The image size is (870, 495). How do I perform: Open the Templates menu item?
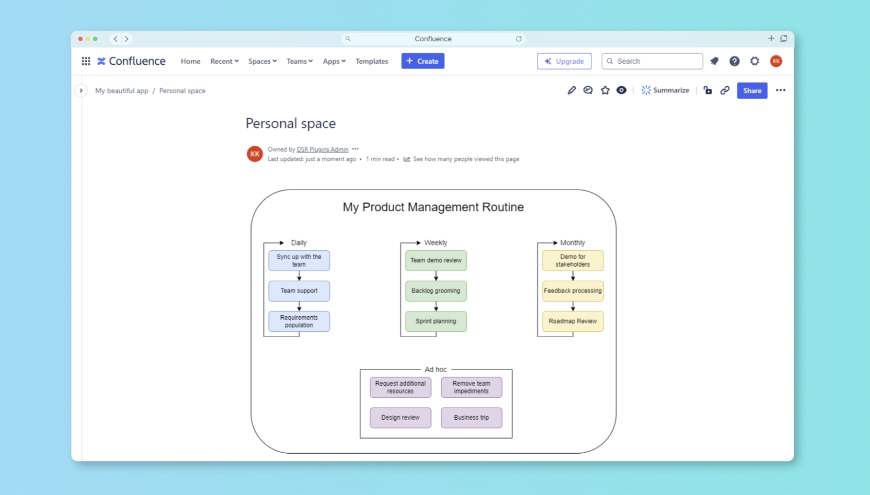coord(372,61)
